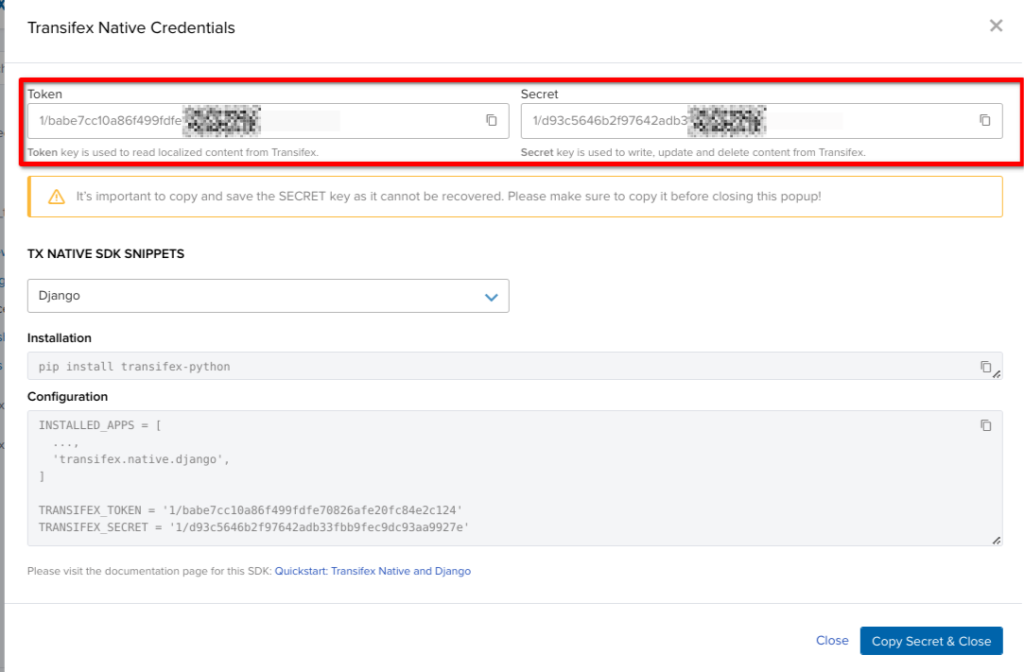This screenshot has width=1024, height=672.
Task: Click the Copy Secret & Close button
Action: (x=931, y=641)
